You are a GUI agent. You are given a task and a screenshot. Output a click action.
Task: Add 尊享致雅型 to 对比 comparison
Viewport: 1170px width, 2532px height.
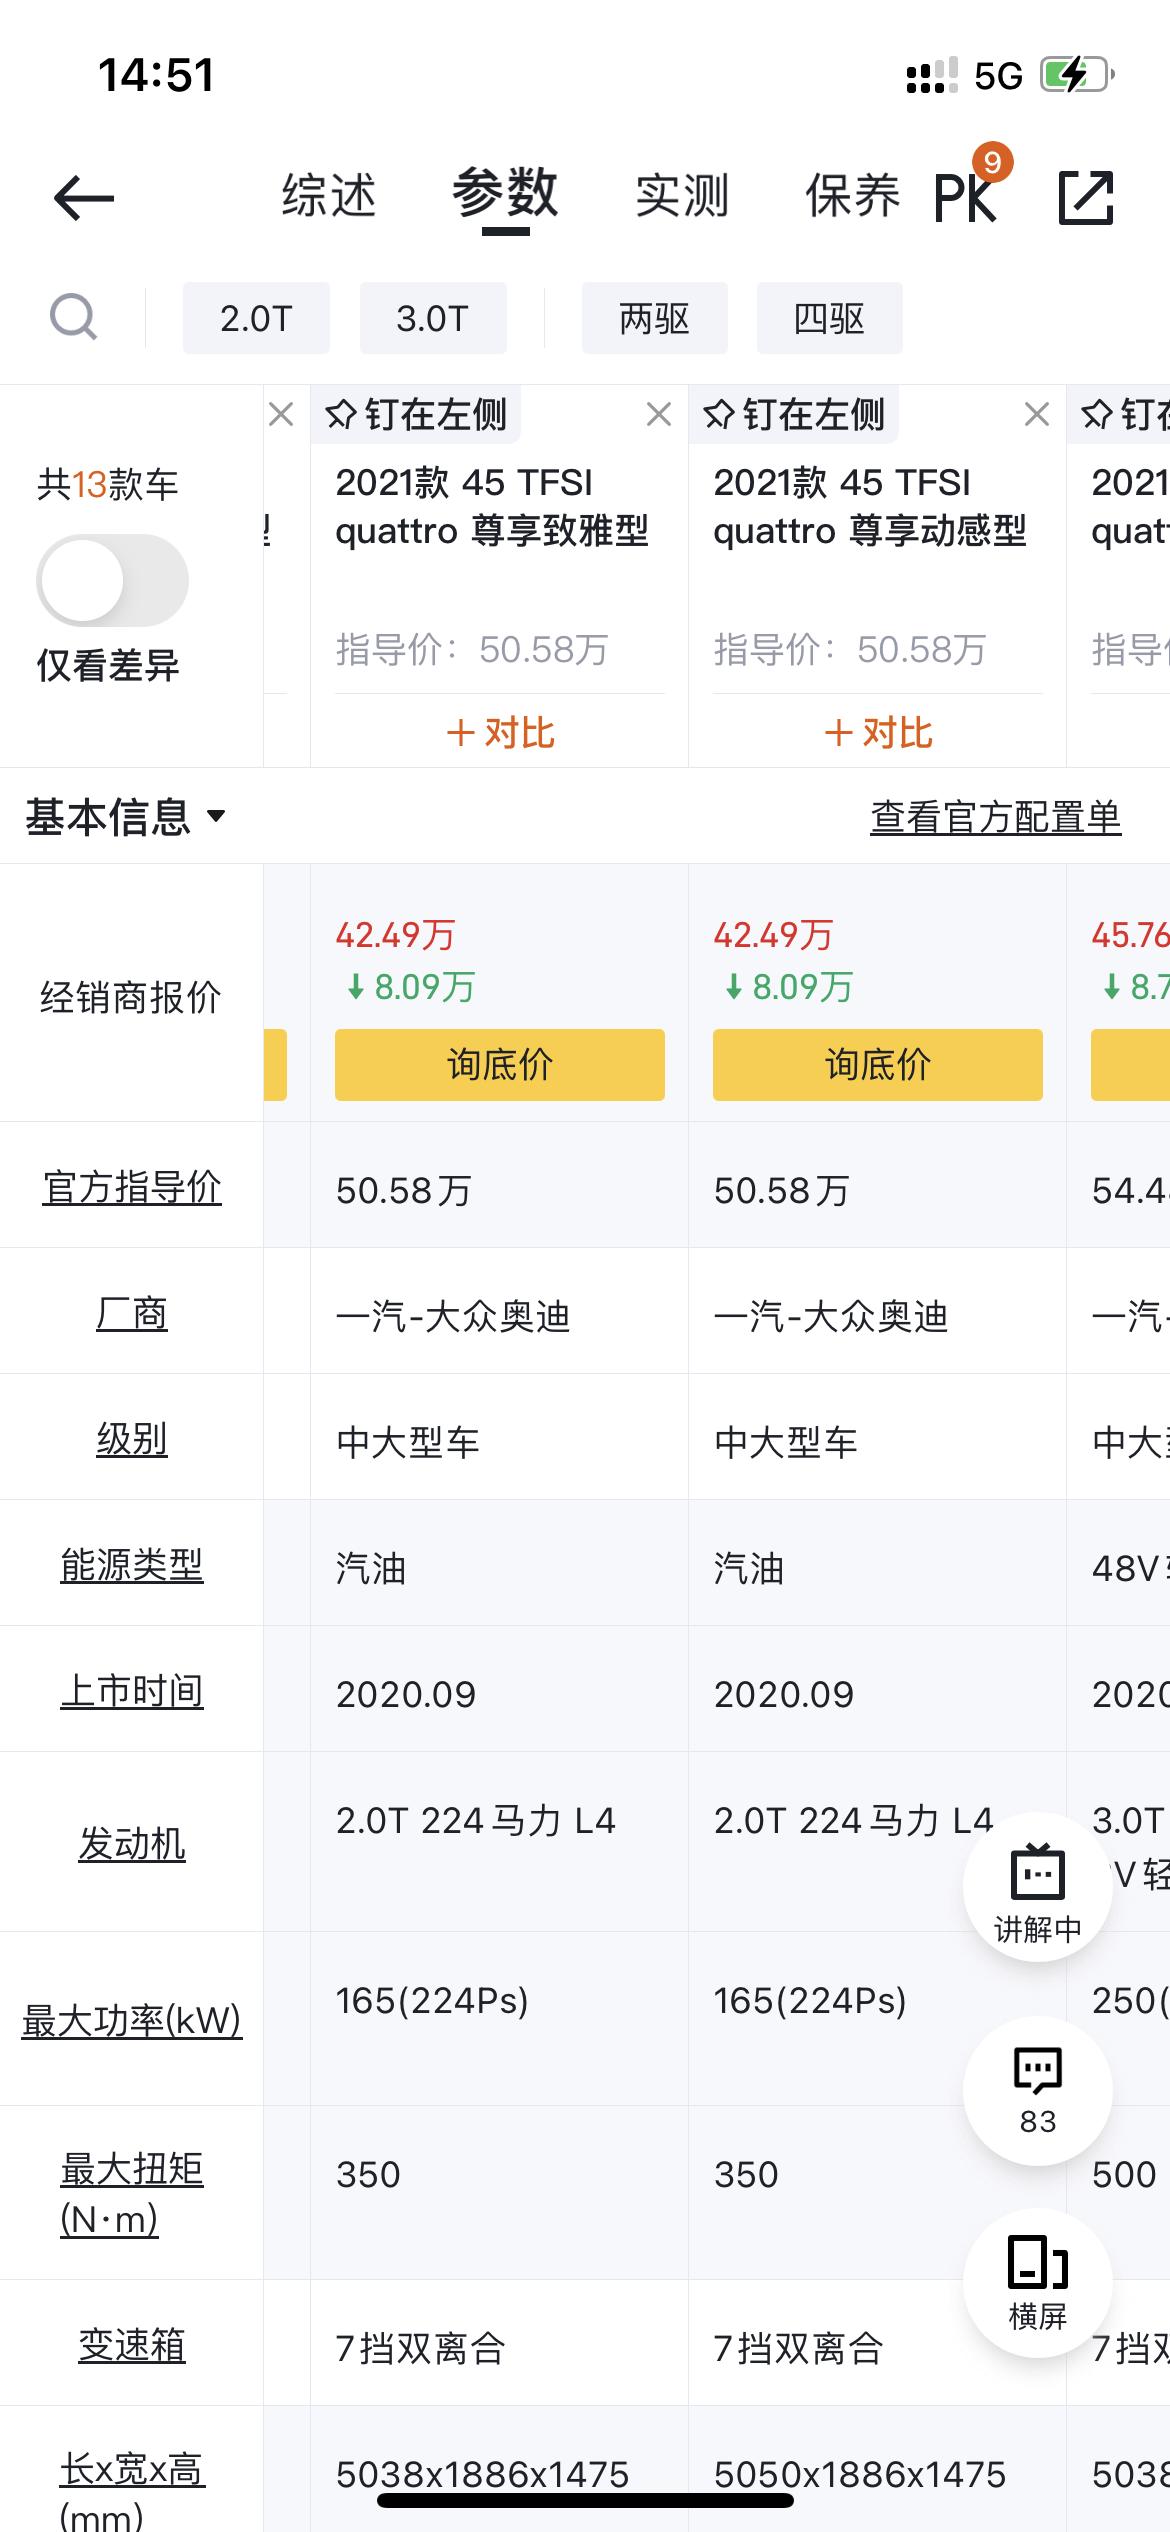click(x=500, y=733)
